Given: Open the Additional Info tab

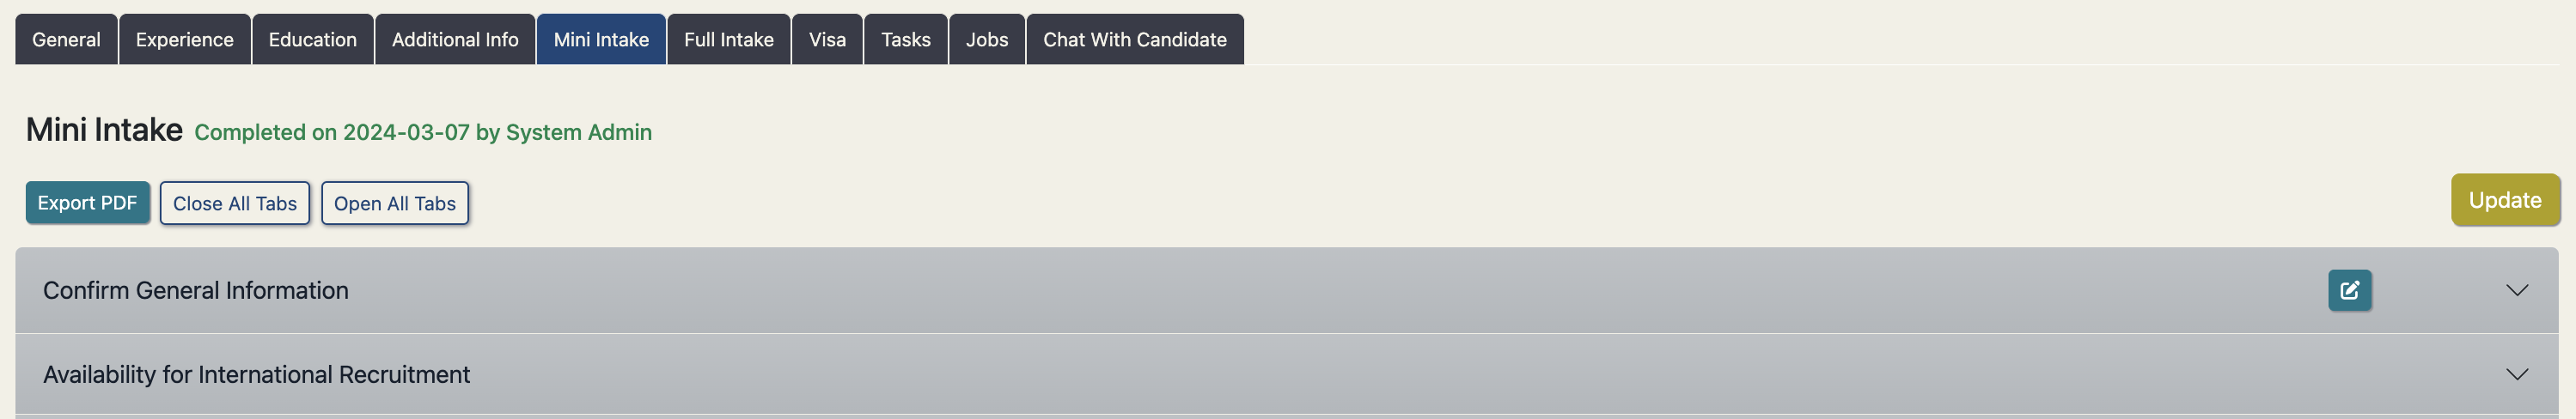Looking at the screenshot, I should click(455, 40).
